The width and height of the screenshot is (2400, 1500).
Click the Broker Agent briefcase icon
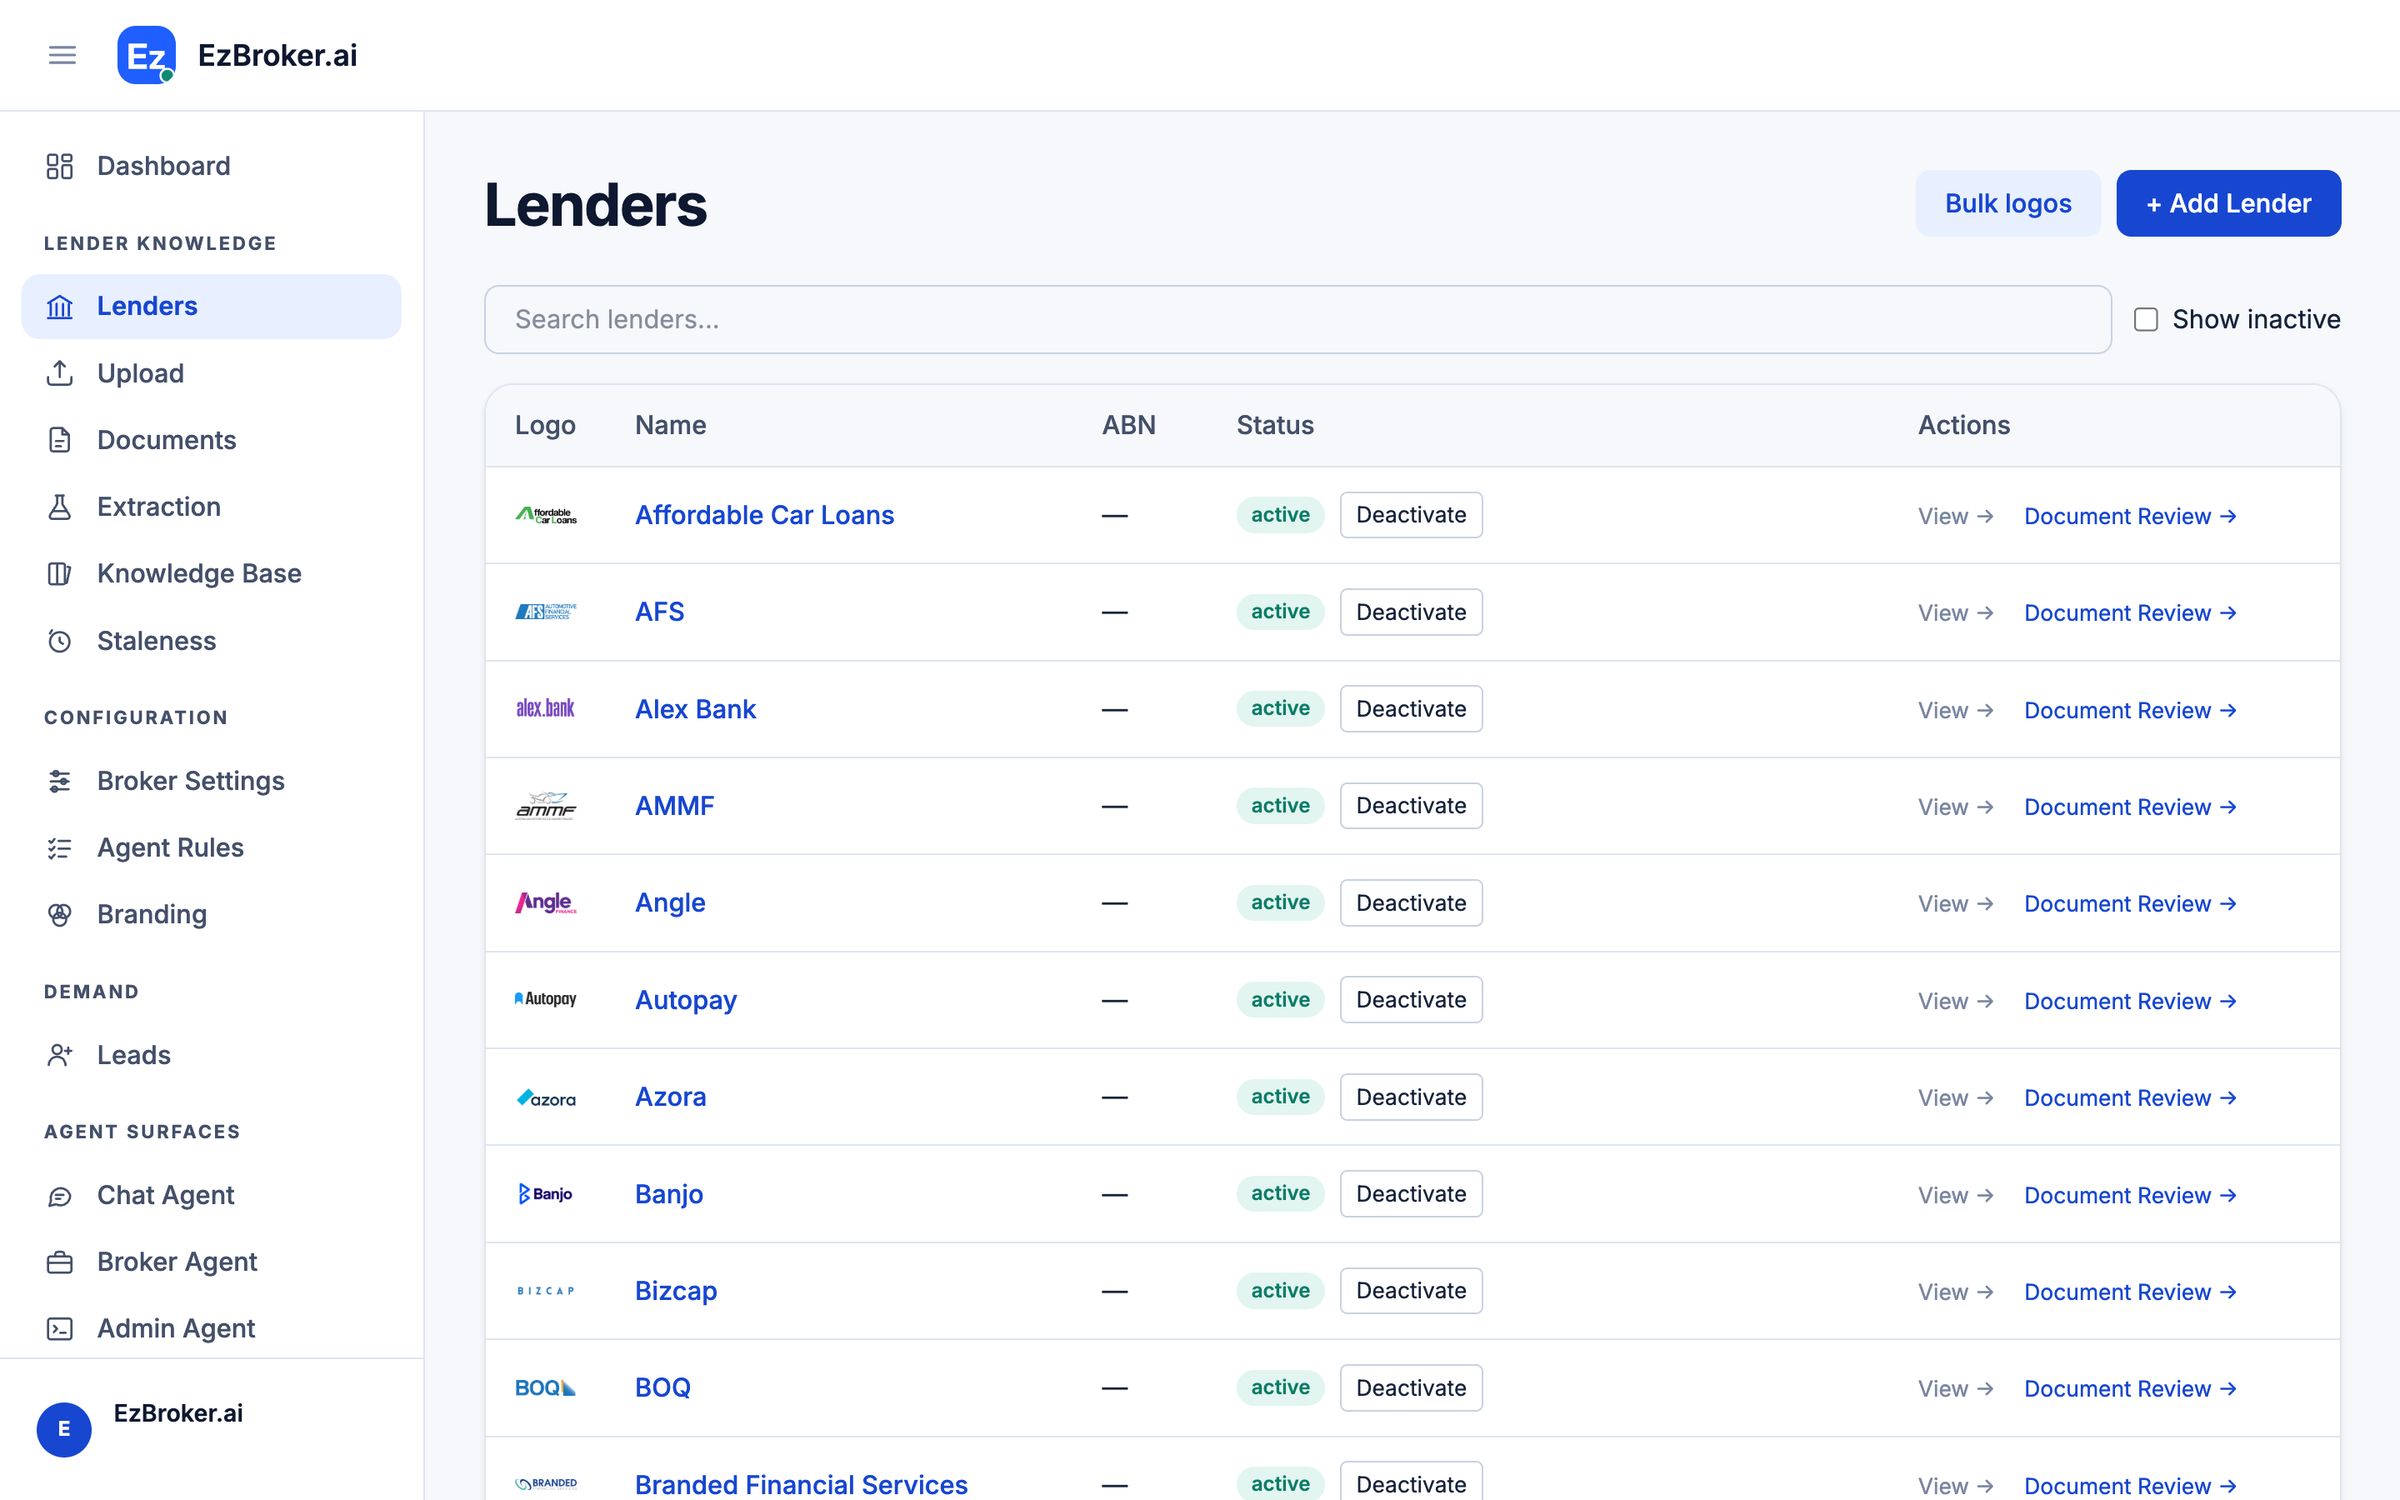click(60, 1262)
